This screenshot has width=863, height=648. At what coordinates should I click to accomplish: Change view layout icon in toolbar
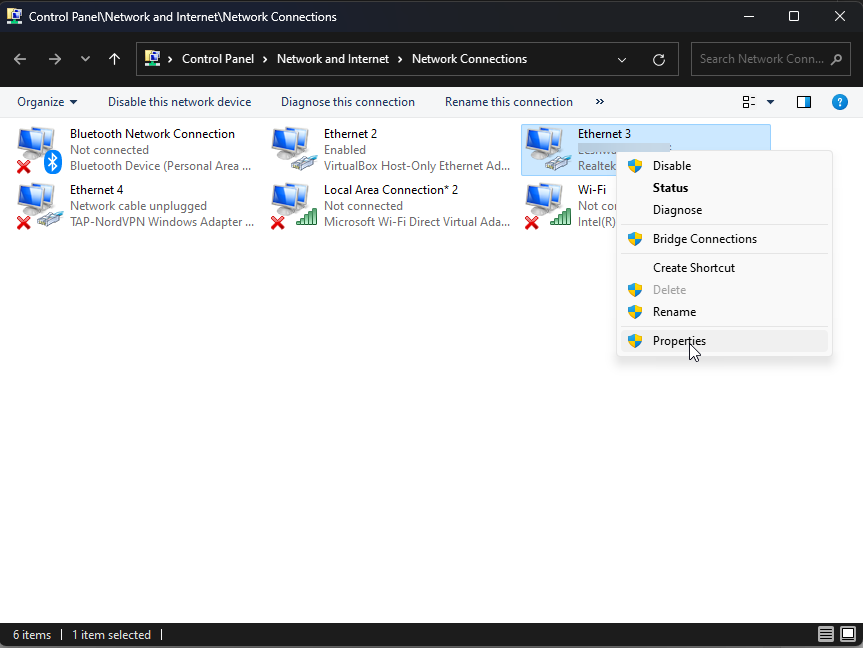tap(749, 102)
